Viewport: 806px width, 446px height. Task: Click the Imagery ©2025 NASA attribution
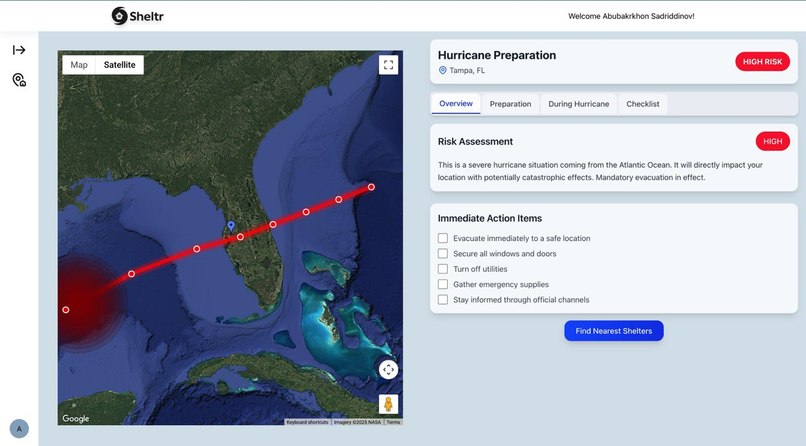(357, 422)
